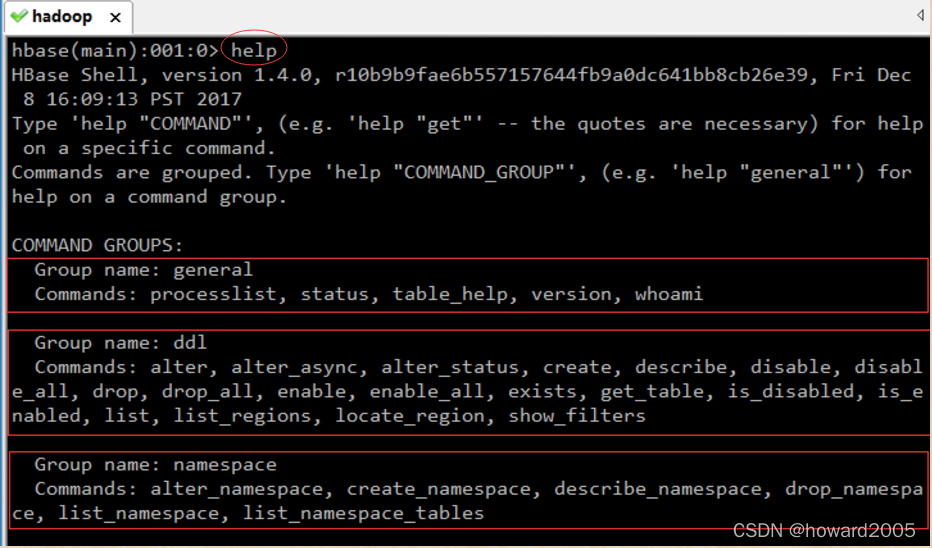Click the 'alter_namespace' command
This screenshot has height=548, width=932.
(x=237, y=489)
